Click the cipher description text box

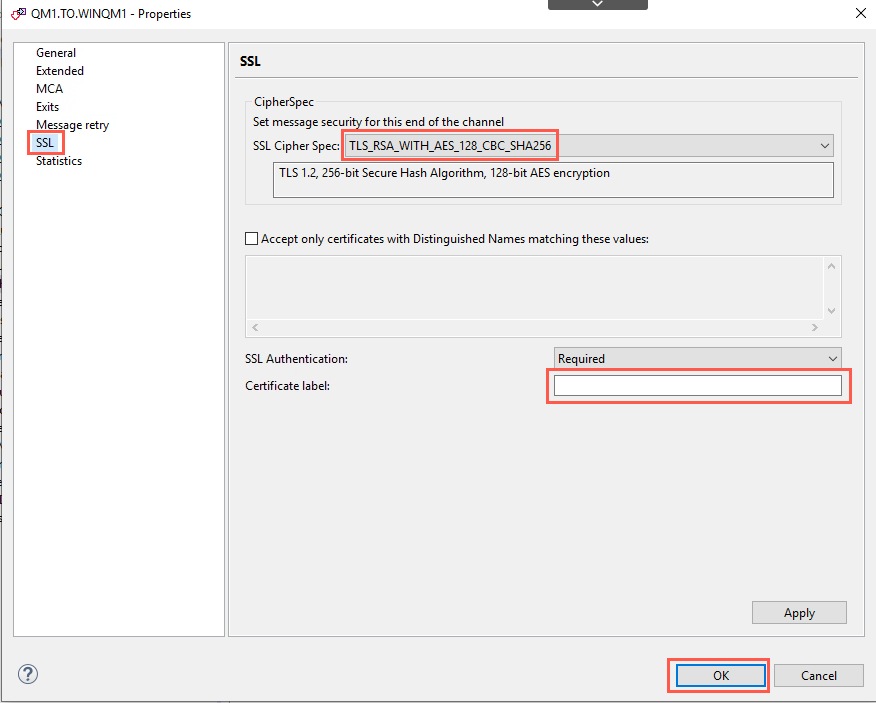point(553,179)
